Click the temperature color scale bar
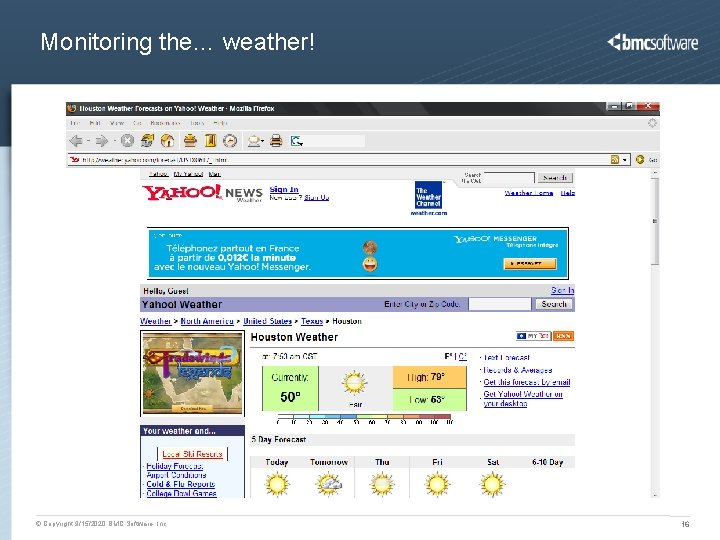This screenshot has height=540, width=720. click(x=364, y=416)
